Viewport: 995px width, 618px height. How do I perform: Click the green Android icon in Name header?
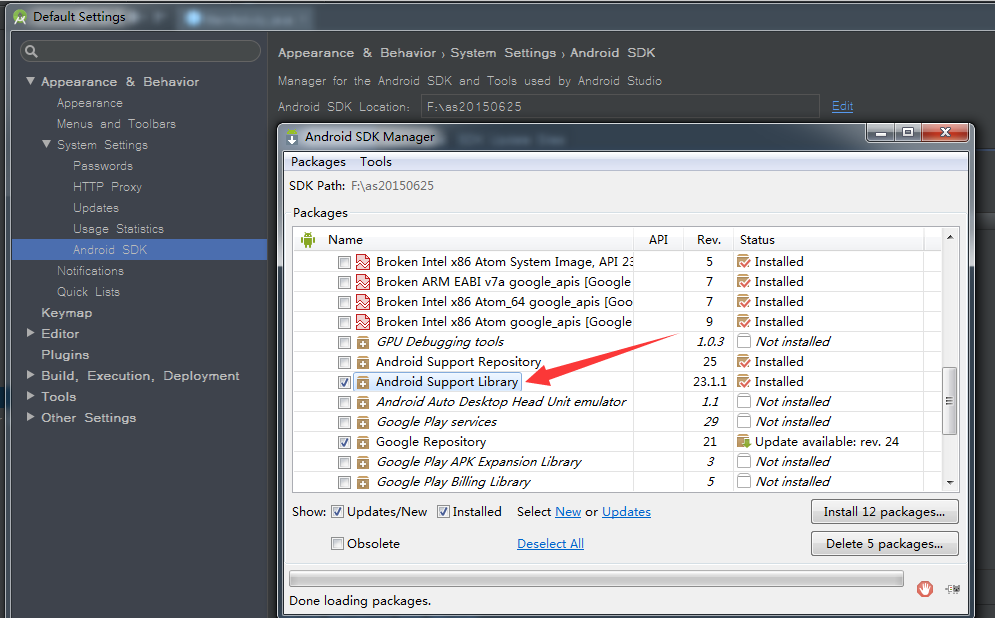[308, 240]
